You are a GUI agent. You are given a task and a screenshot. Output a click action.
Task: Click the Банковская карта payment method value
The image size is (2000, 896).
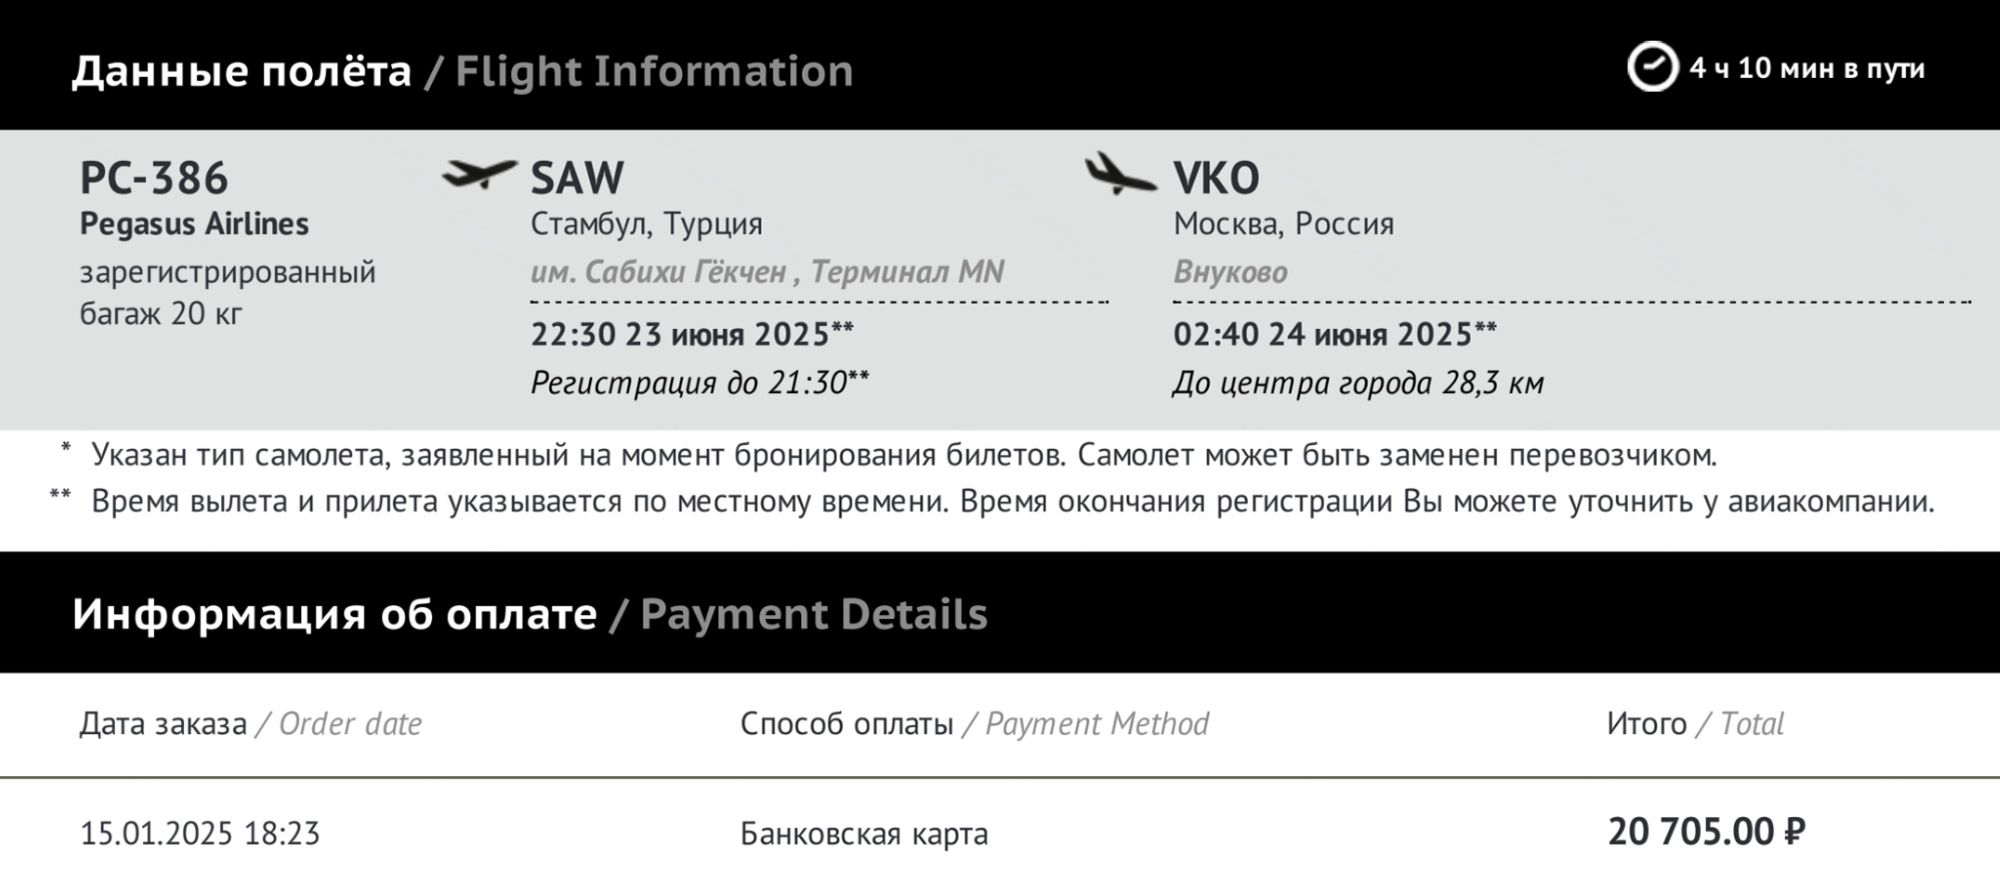[864, 833]
